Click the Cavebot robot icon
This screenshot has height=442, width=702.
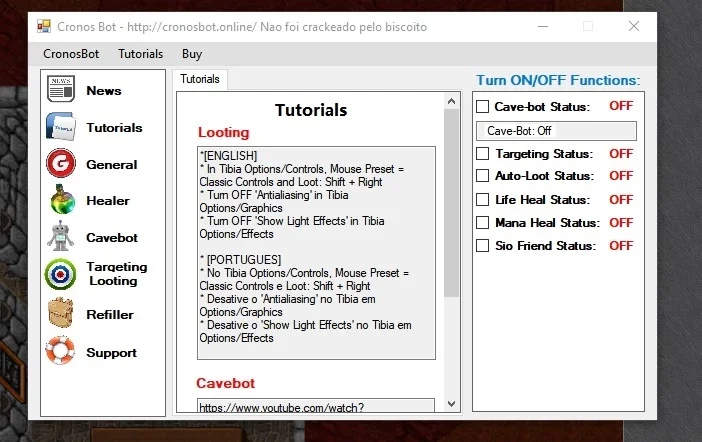click(x=60, y=236)
